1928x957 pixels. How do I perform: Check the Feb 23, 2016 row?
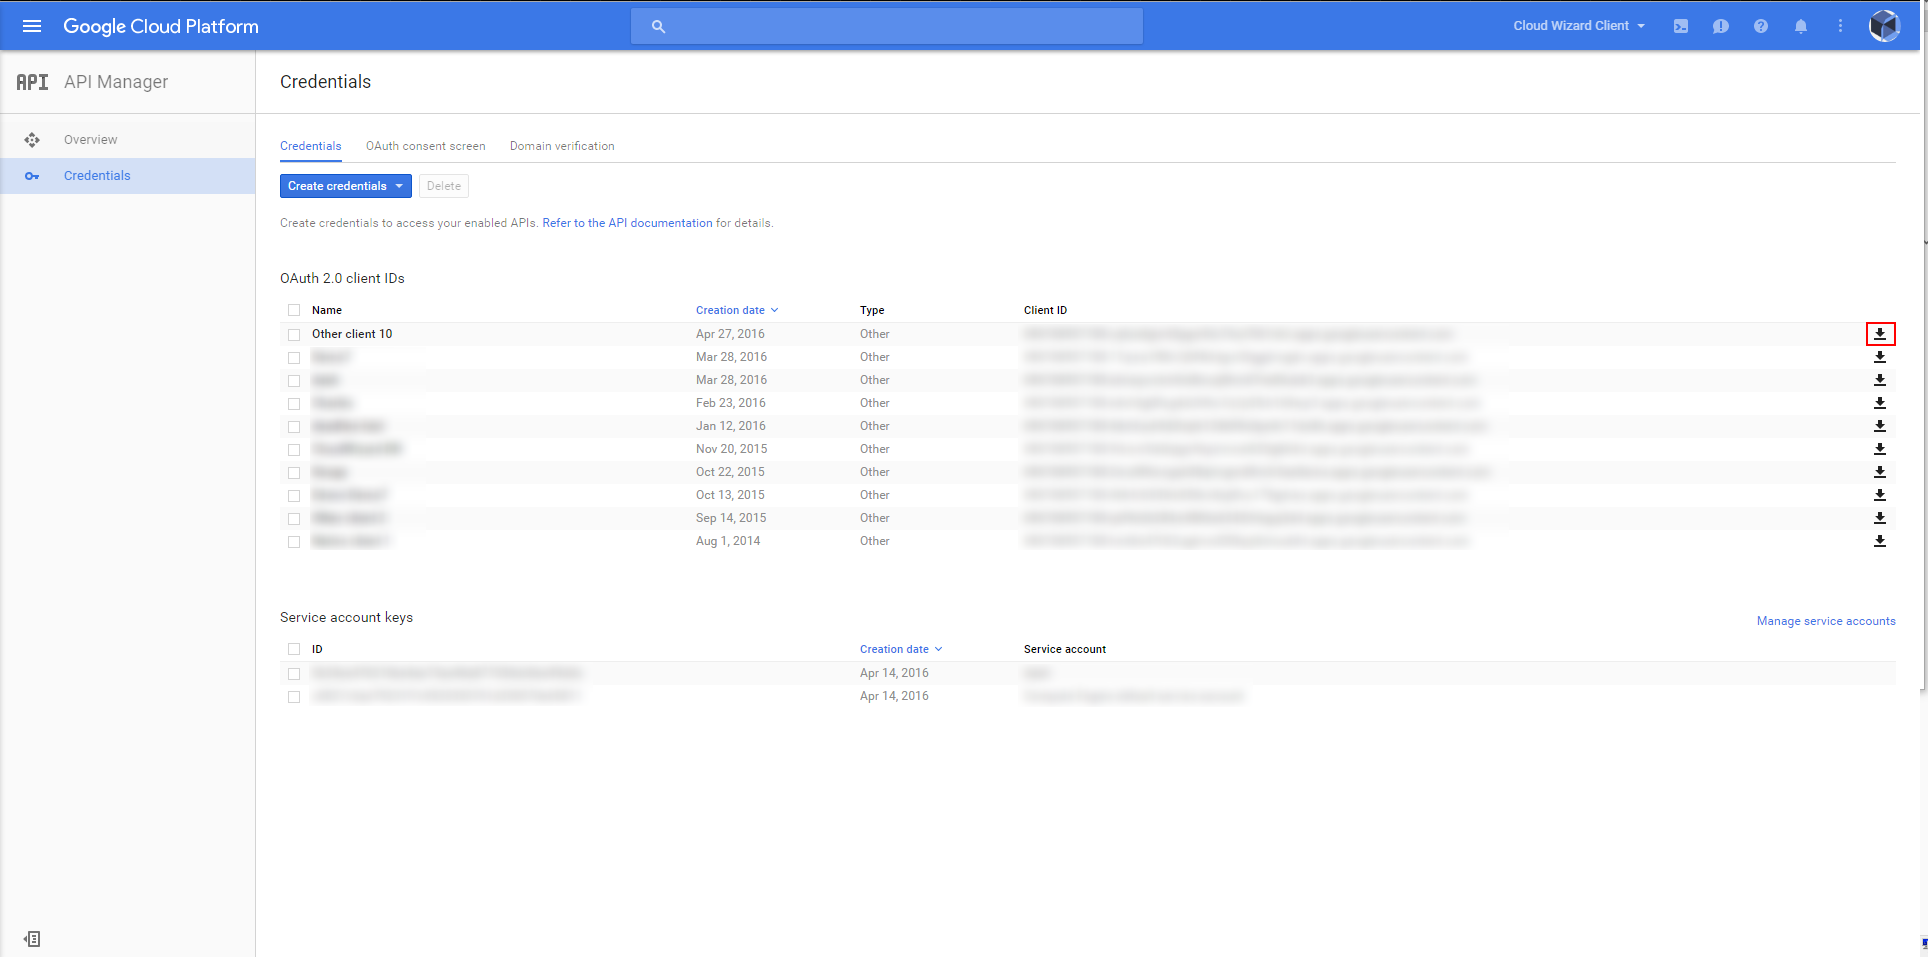point(294,404)
